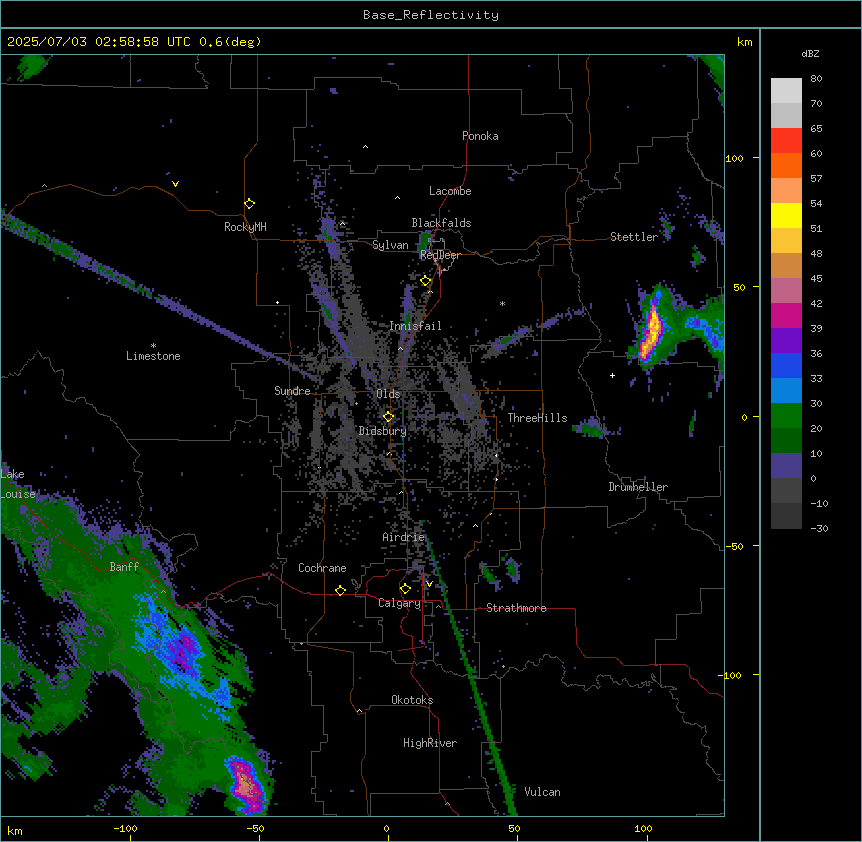Image resolution: width=862 pixels, height=842 pixels.
Task: Click the Drumheller label
Action: click(x=638, y=487)
